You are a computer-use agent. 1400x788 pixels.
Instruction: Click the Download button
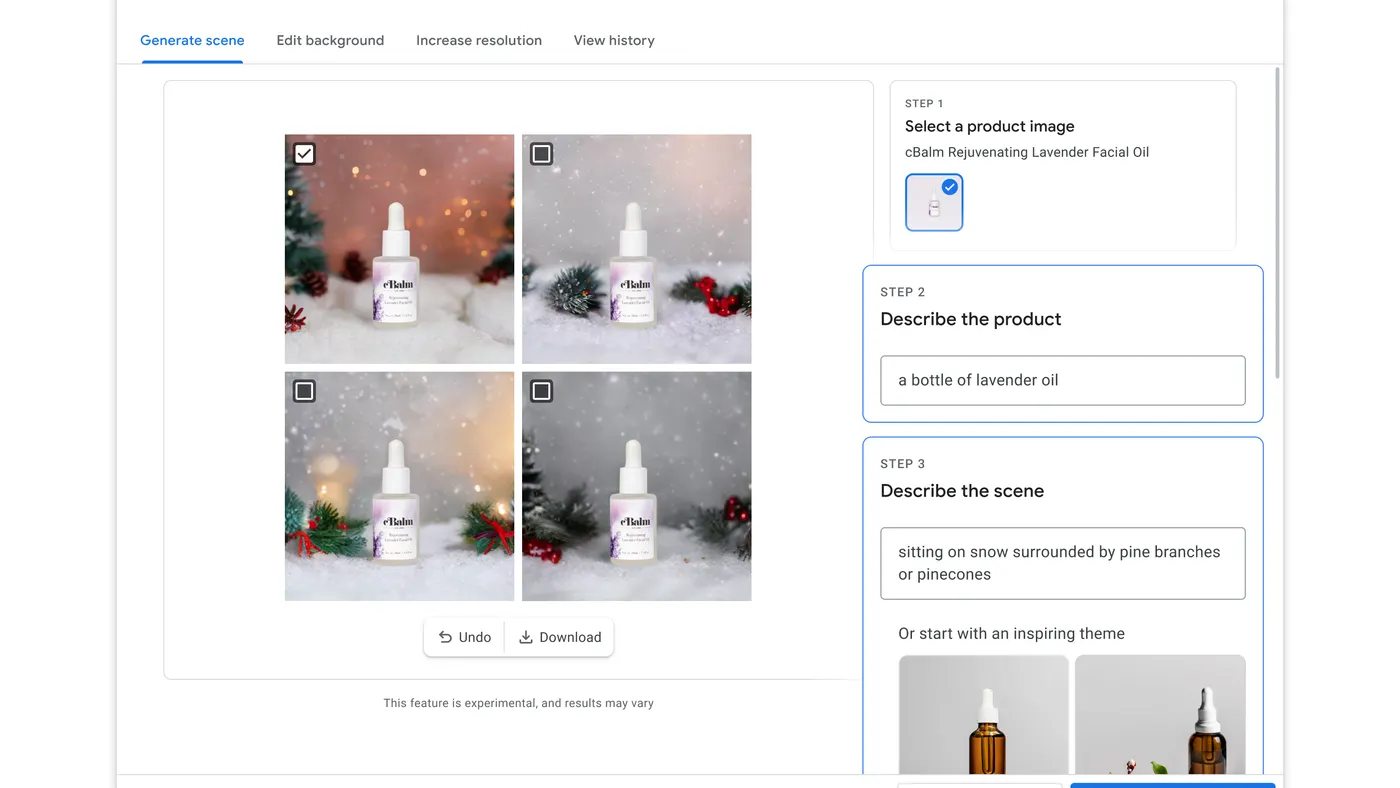click(559, 637)
